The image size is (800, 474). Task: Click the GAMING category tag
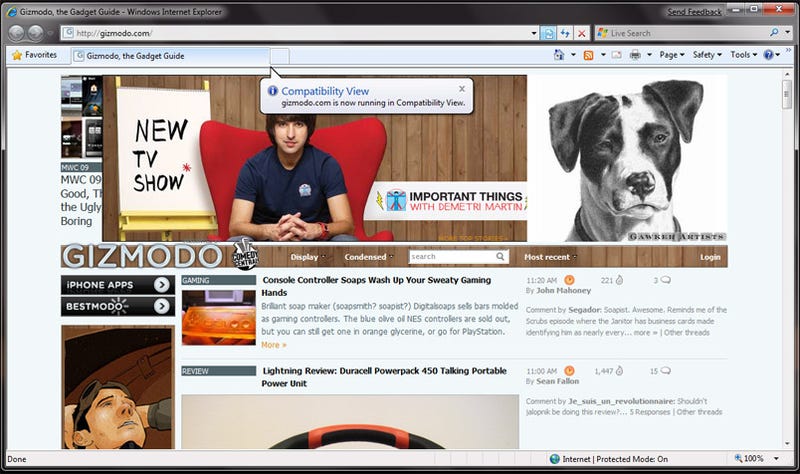(x=218, y=280)
